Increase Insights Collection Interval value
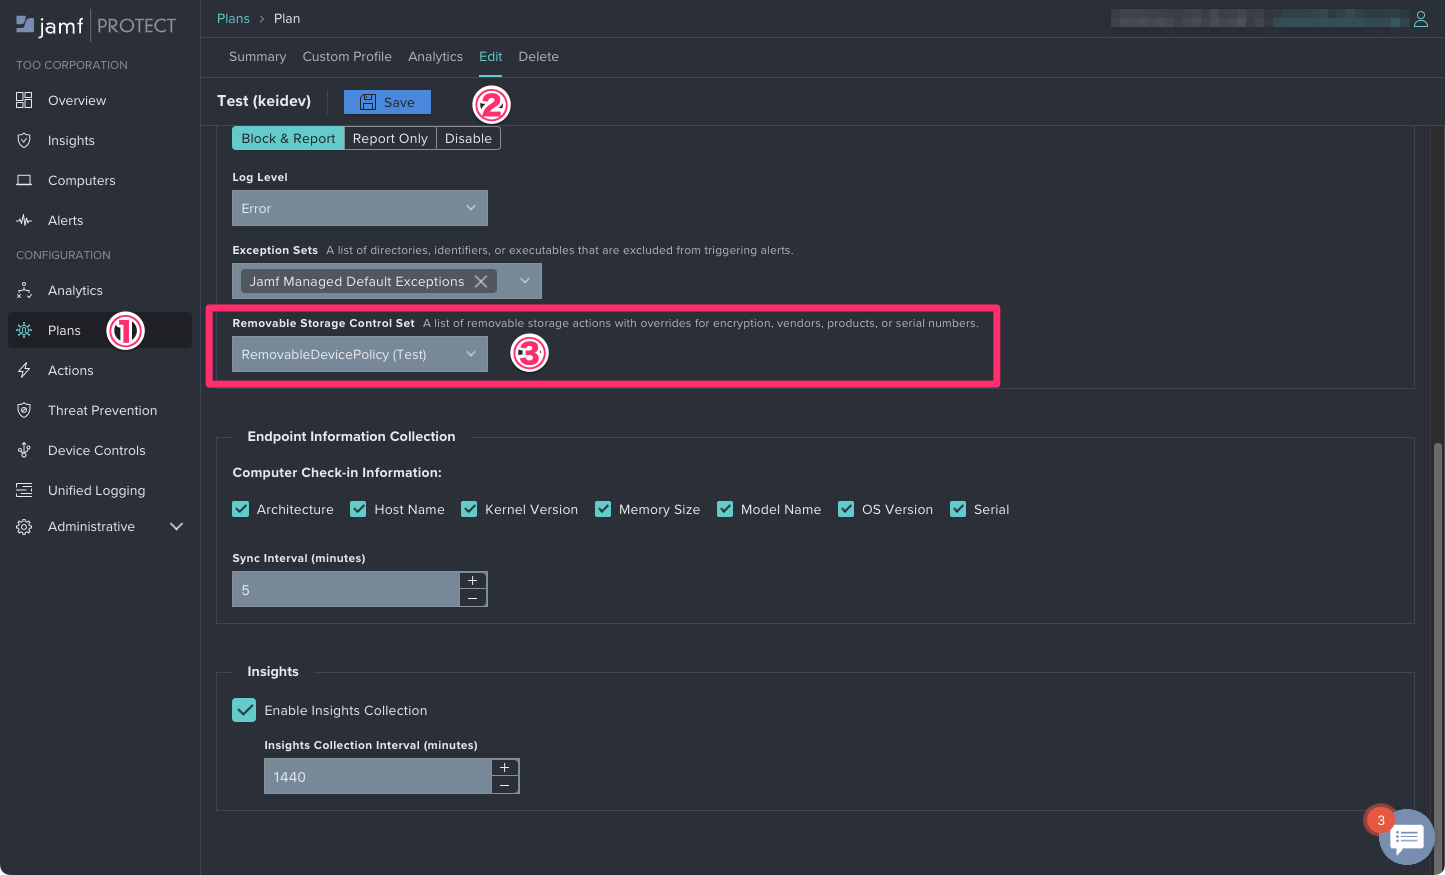 coord(505,767)
